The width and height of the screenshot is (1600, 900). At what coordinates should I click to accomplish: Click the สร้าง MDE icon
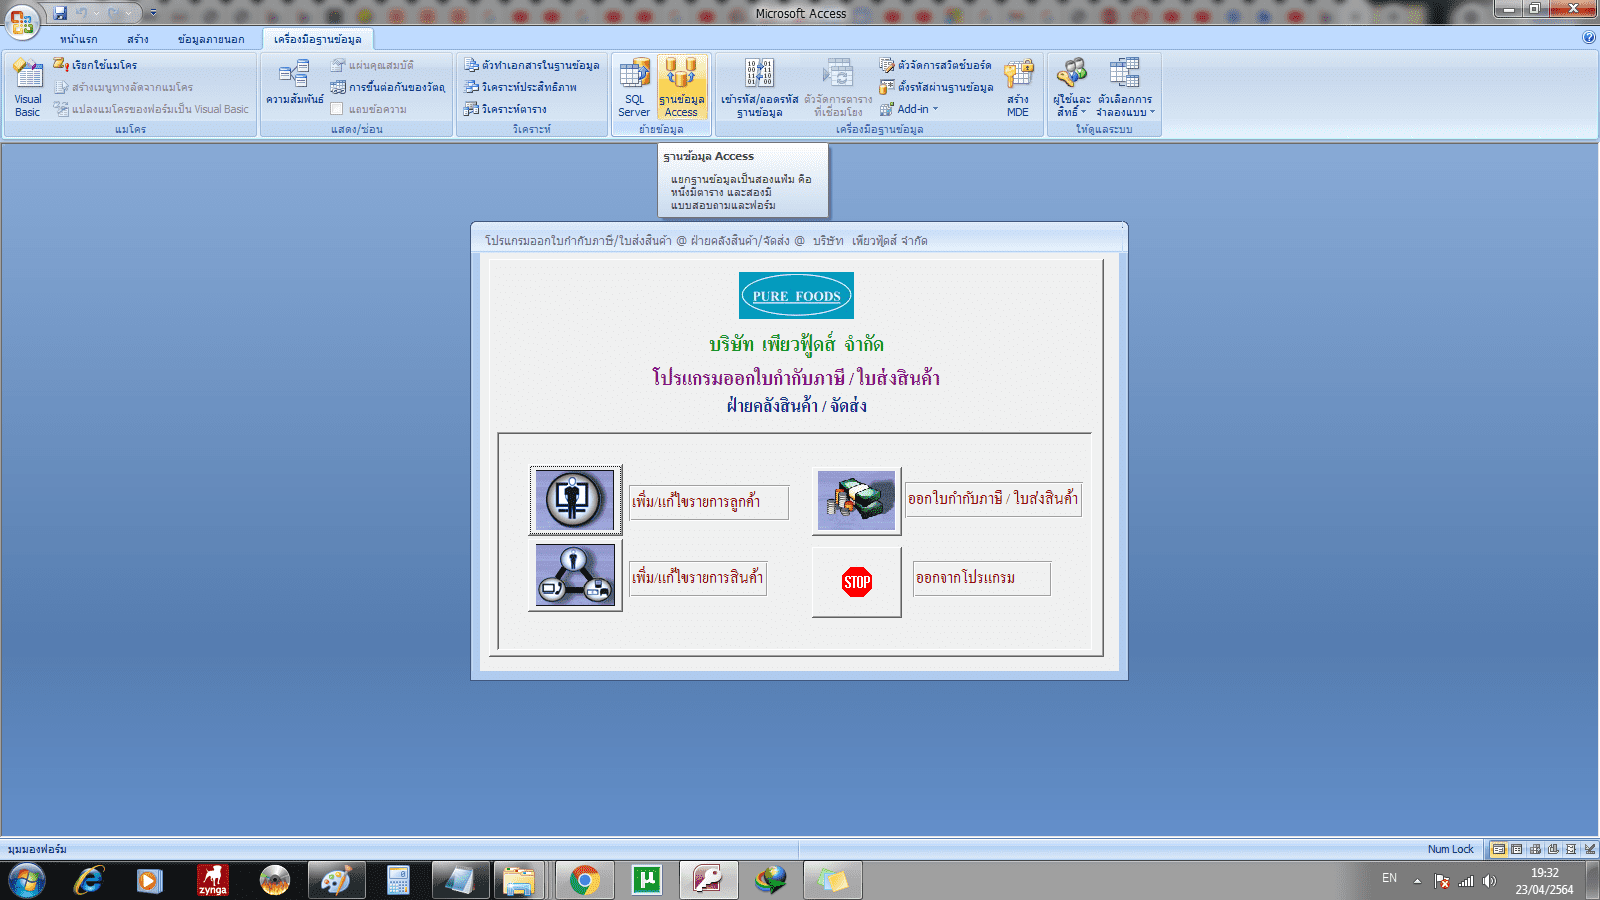point(1018,87)
